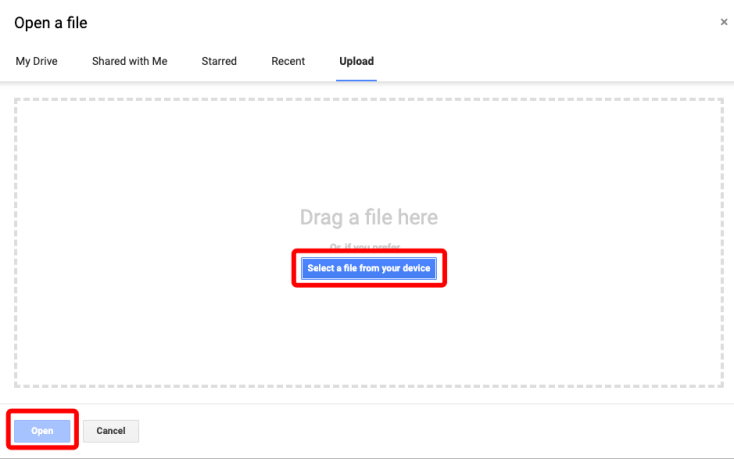Screen dimensions: 734x459
Task: Click the 'Or, if you prefer' caption
Action: pos(368,247)
